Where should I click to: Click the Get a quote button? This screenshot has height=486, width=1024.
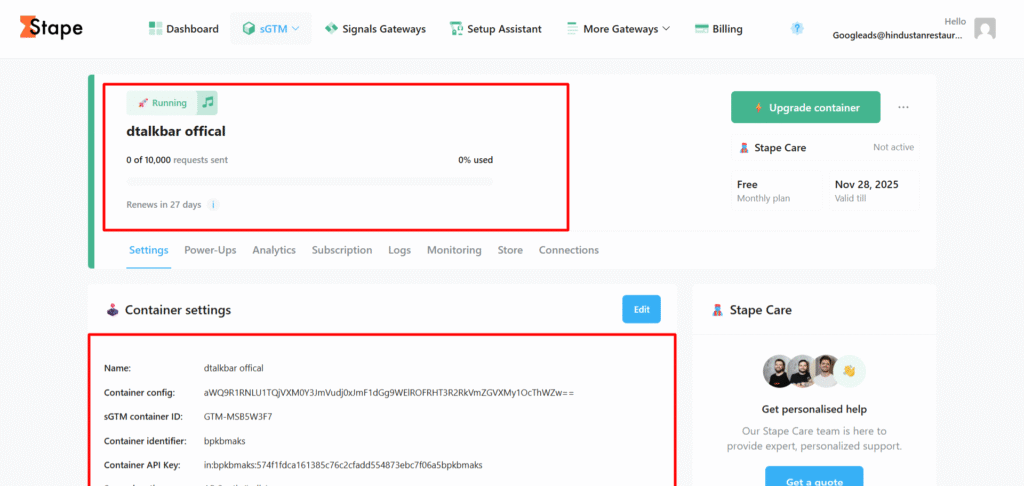(x=813, y=478)
